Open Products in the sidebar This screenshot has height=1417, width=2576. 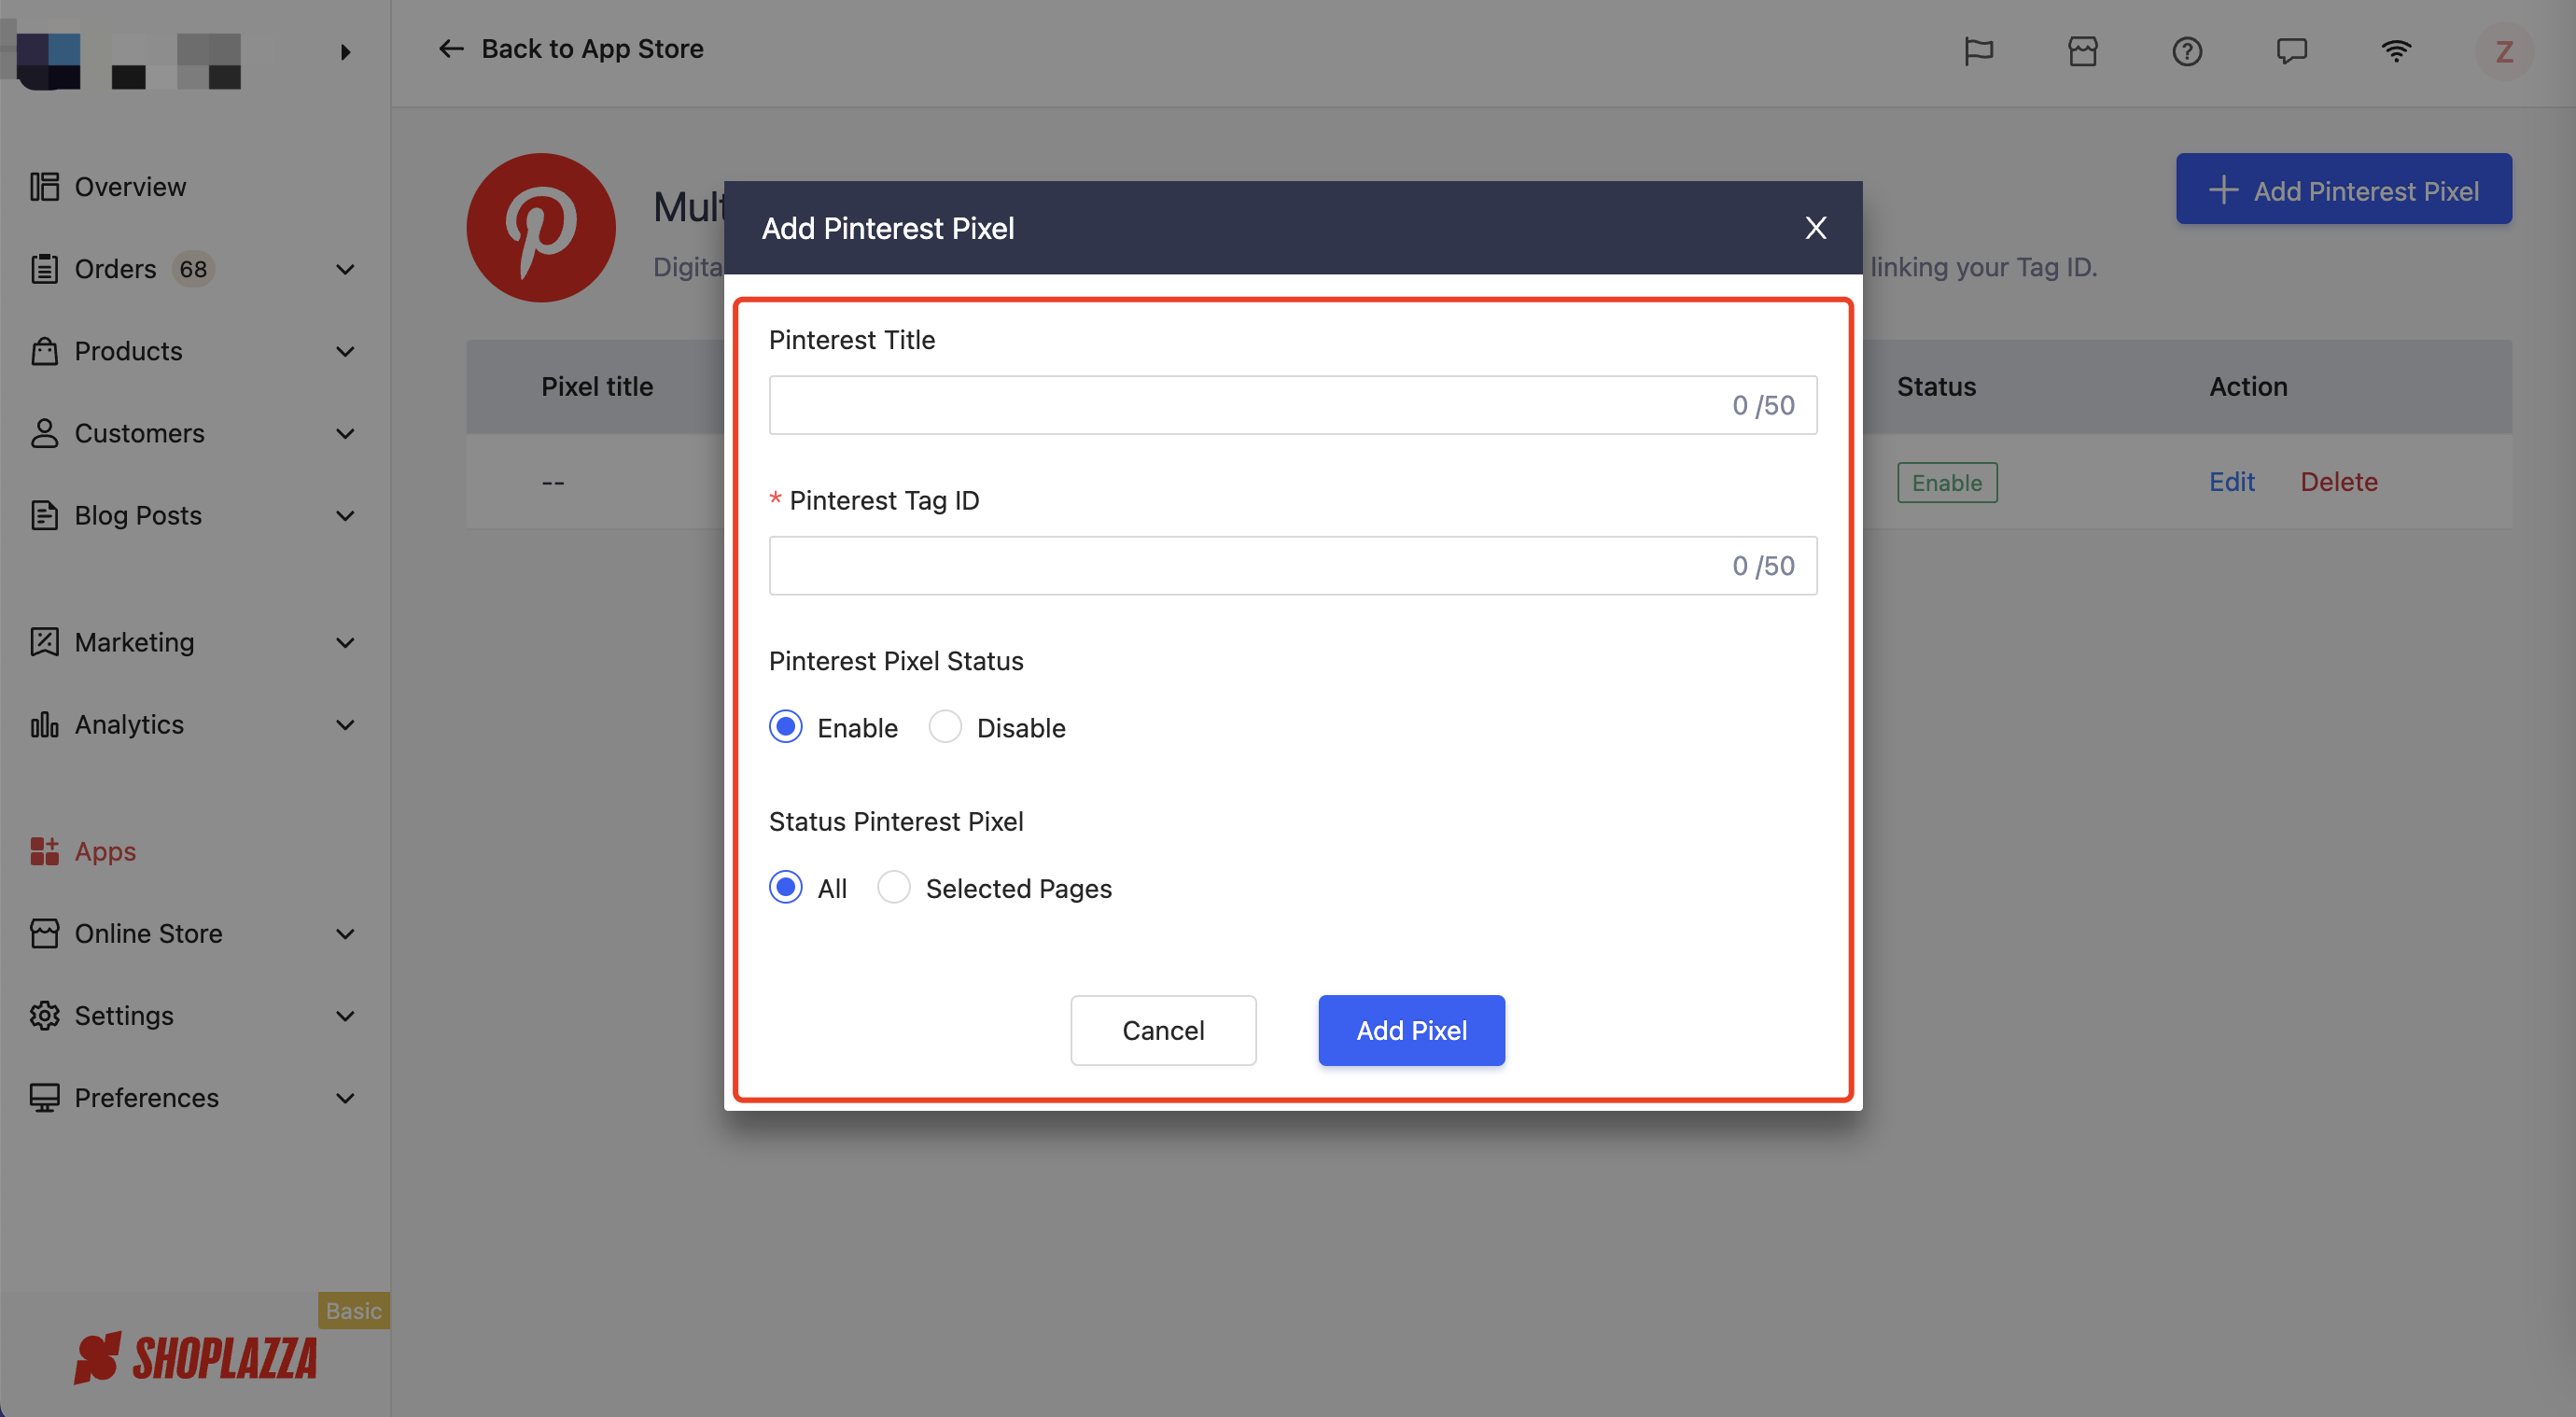pos(128,351)
